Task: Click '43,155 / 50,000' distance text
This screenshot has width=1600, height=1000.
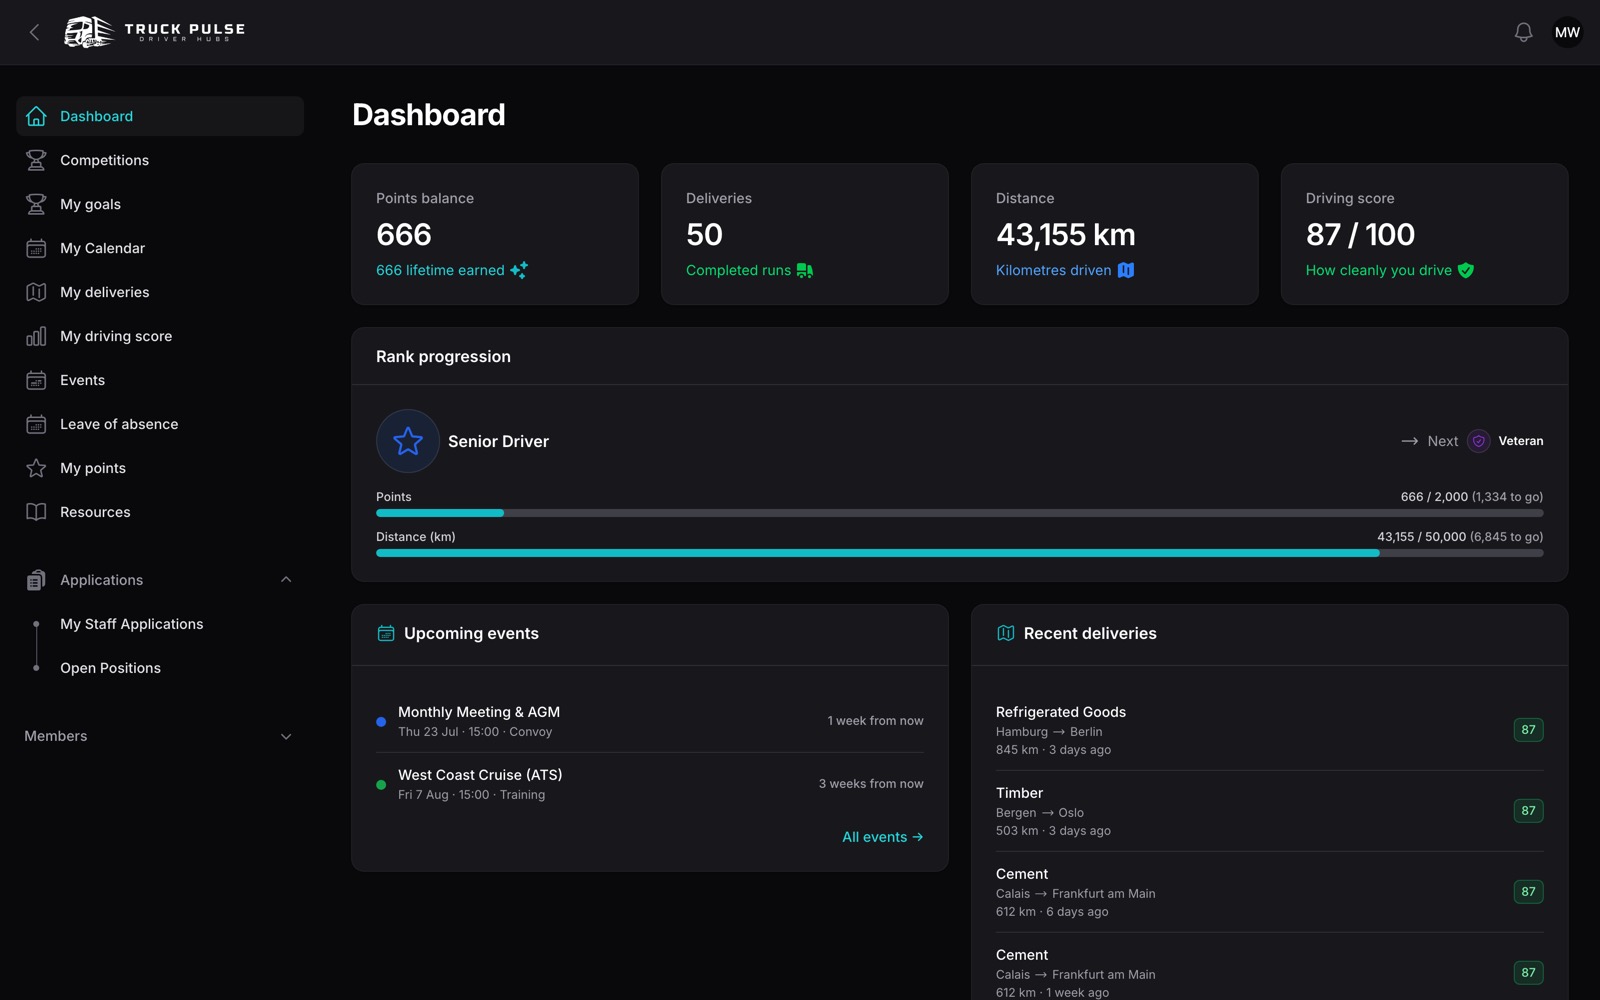Action: tap(1421, 537)
